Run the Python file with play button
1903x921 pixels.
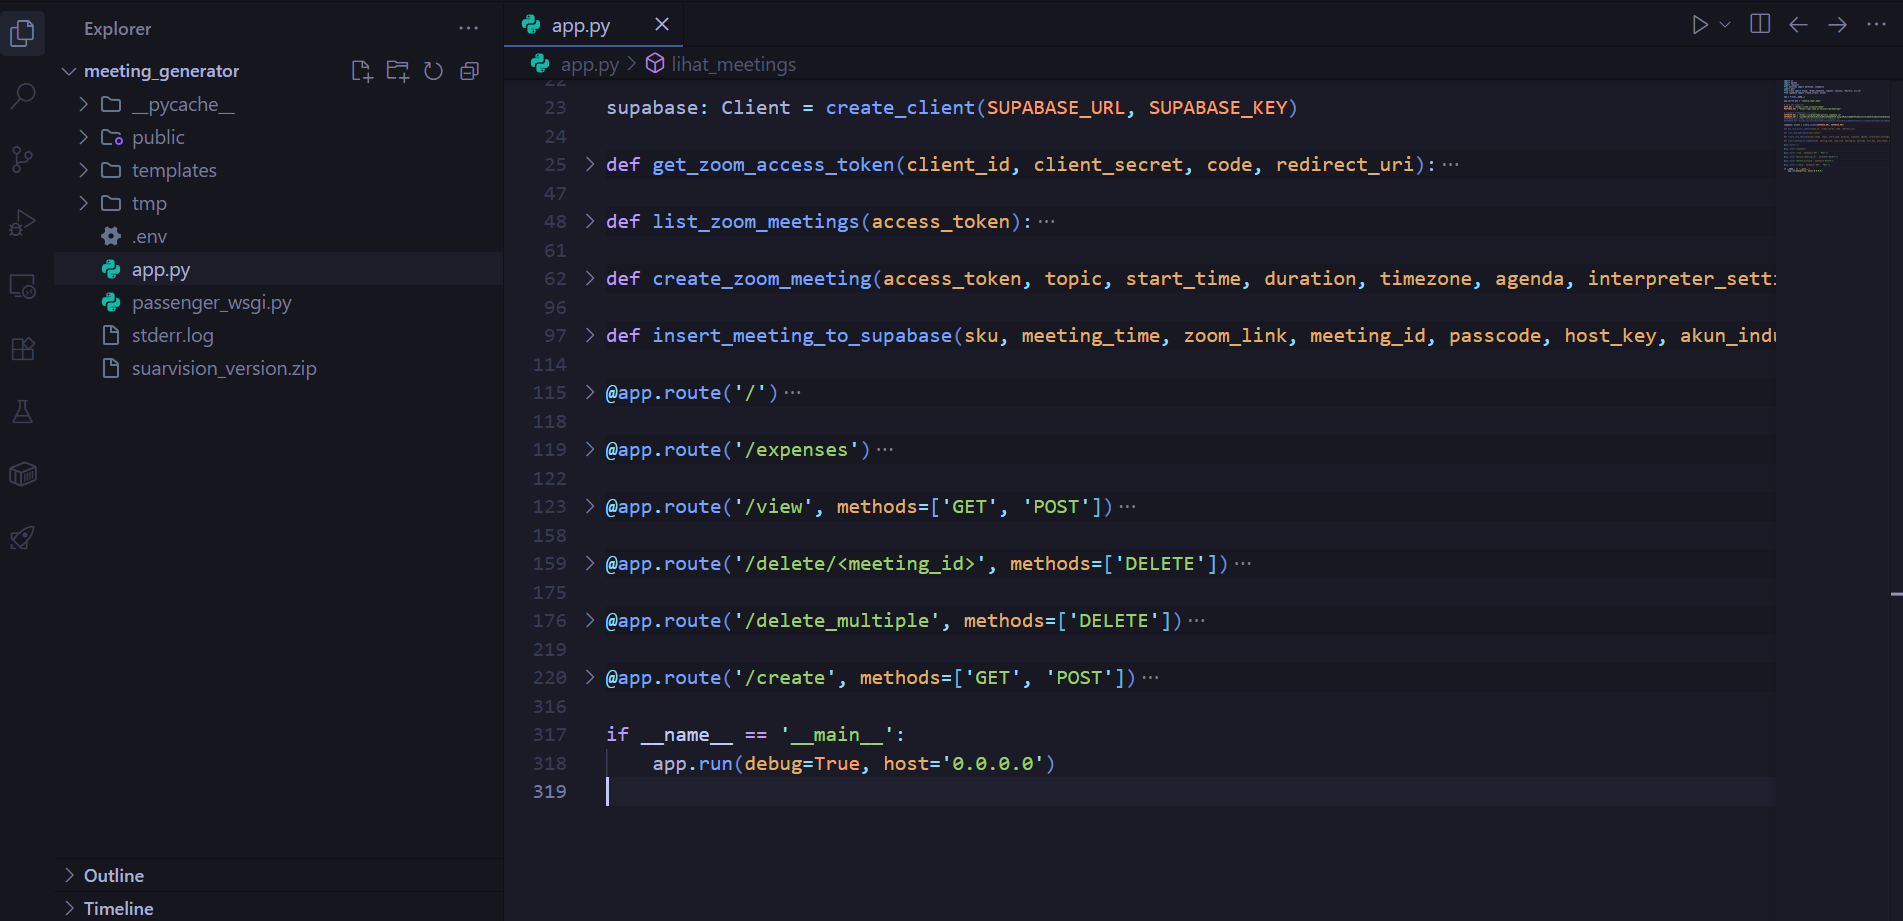1699,24
